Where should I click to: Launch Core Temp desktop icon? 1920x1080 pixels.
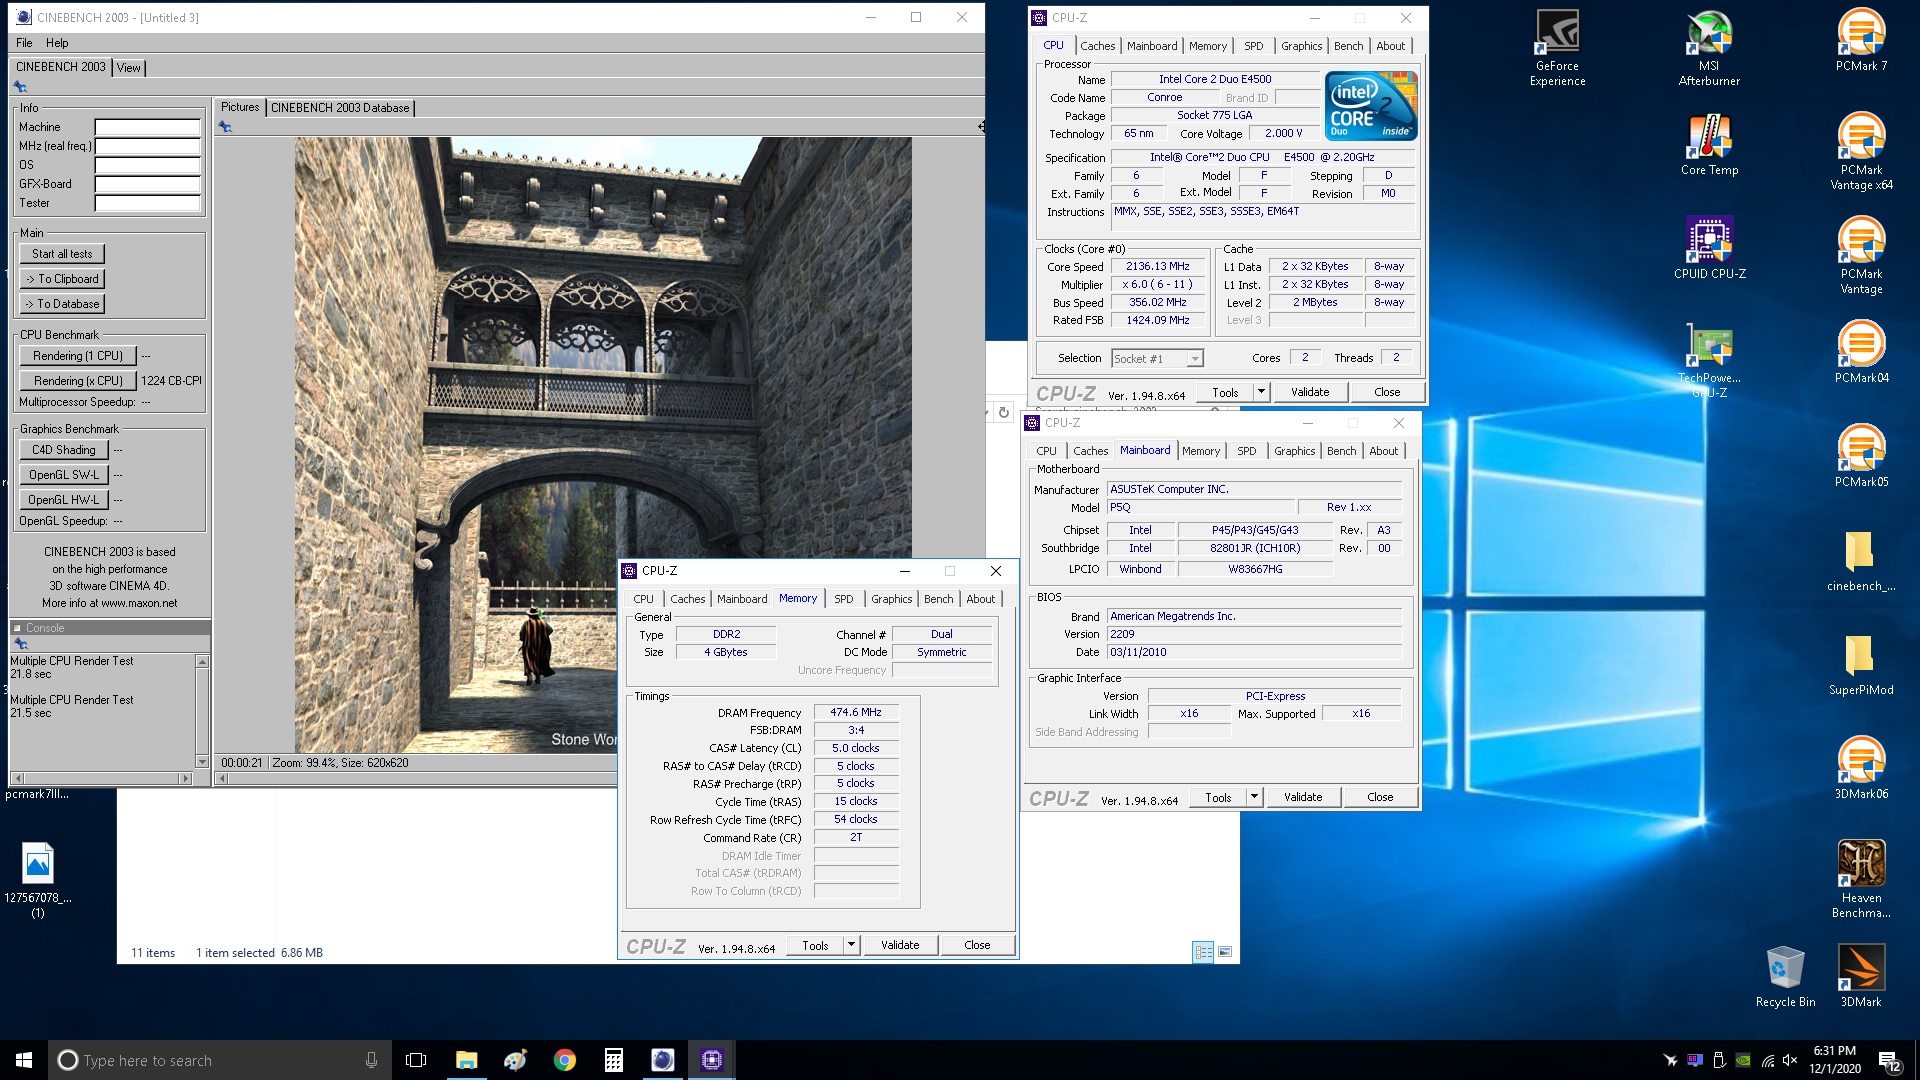click(1709, 145)
